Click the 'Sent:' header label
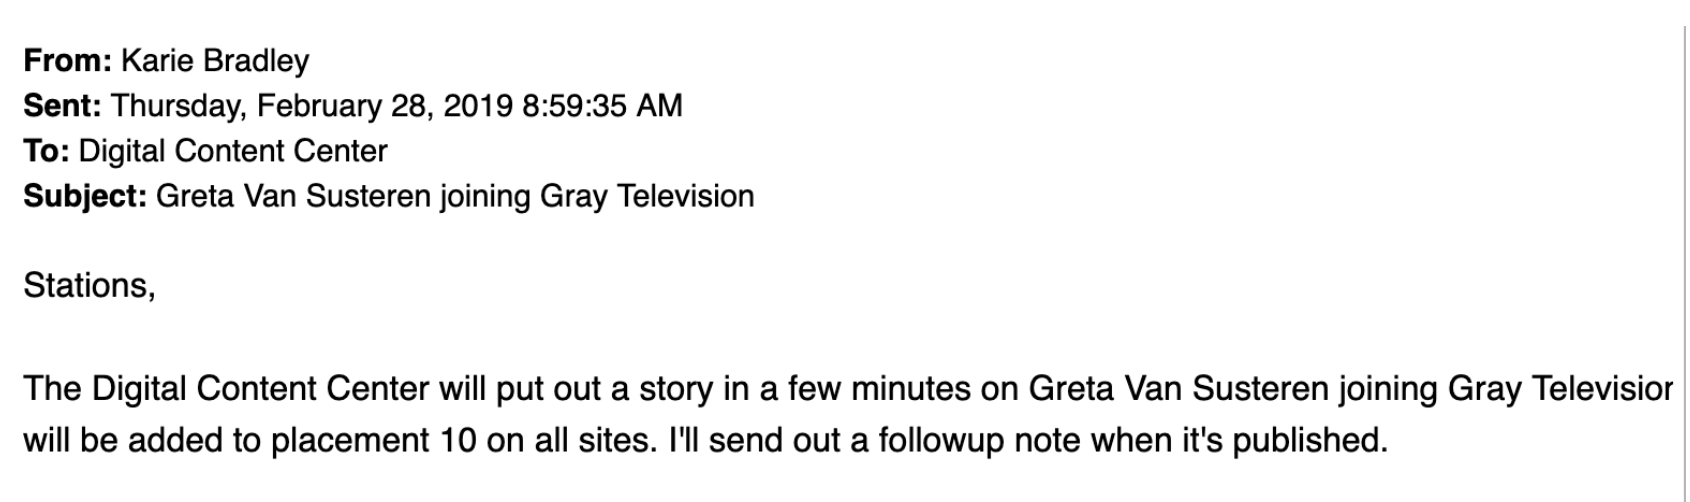This screenshot has height=502, width=1690. pos(62,106)
